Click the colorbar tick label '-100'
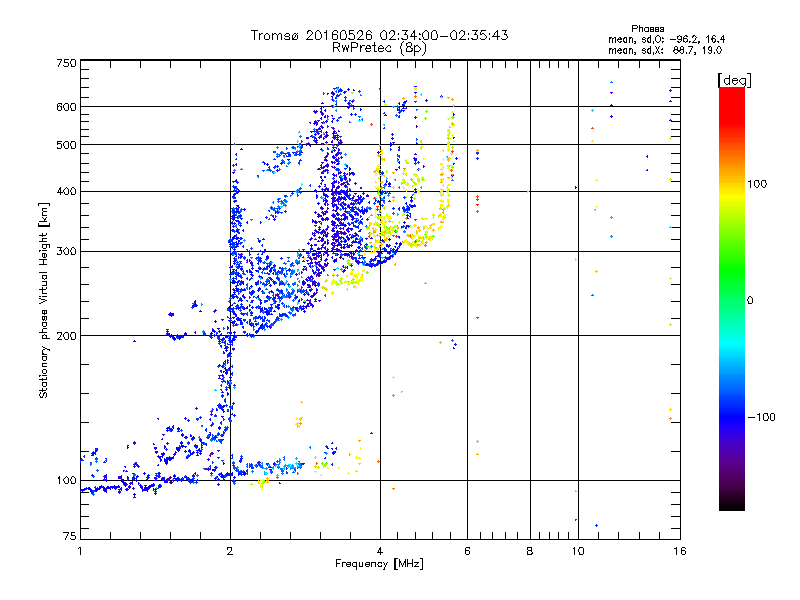800x600 pixels. [x=761, y=417]
